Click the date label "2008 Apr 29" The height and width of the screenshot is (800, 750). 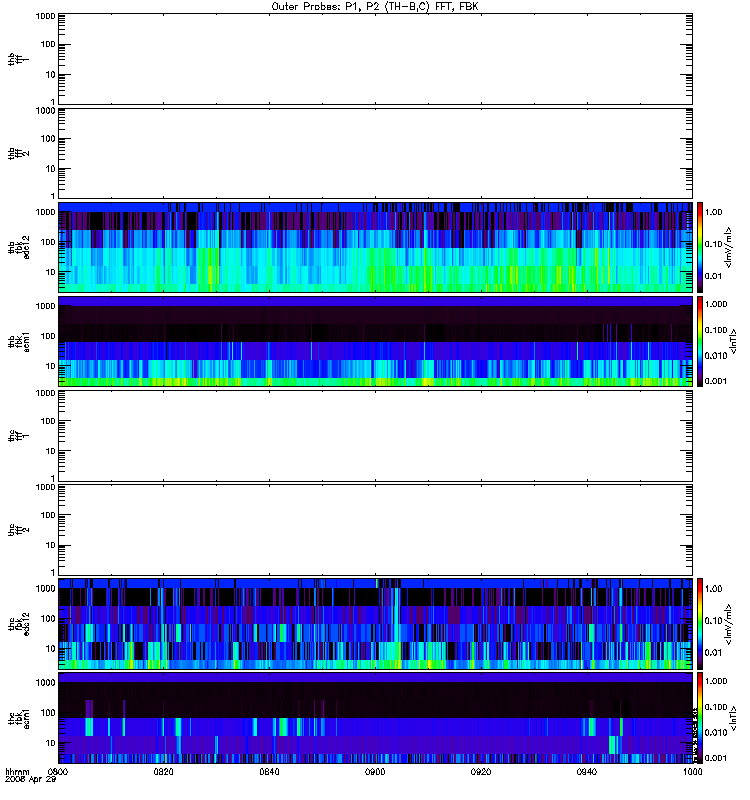pos(31,780)
